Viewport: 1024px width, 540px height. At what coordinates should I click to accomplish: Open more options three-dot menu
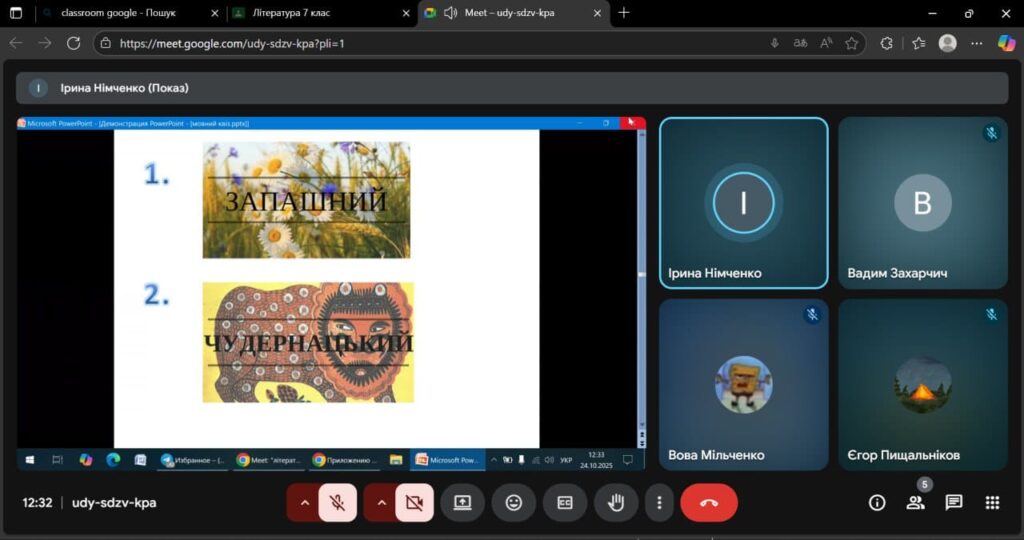point(658,503)
